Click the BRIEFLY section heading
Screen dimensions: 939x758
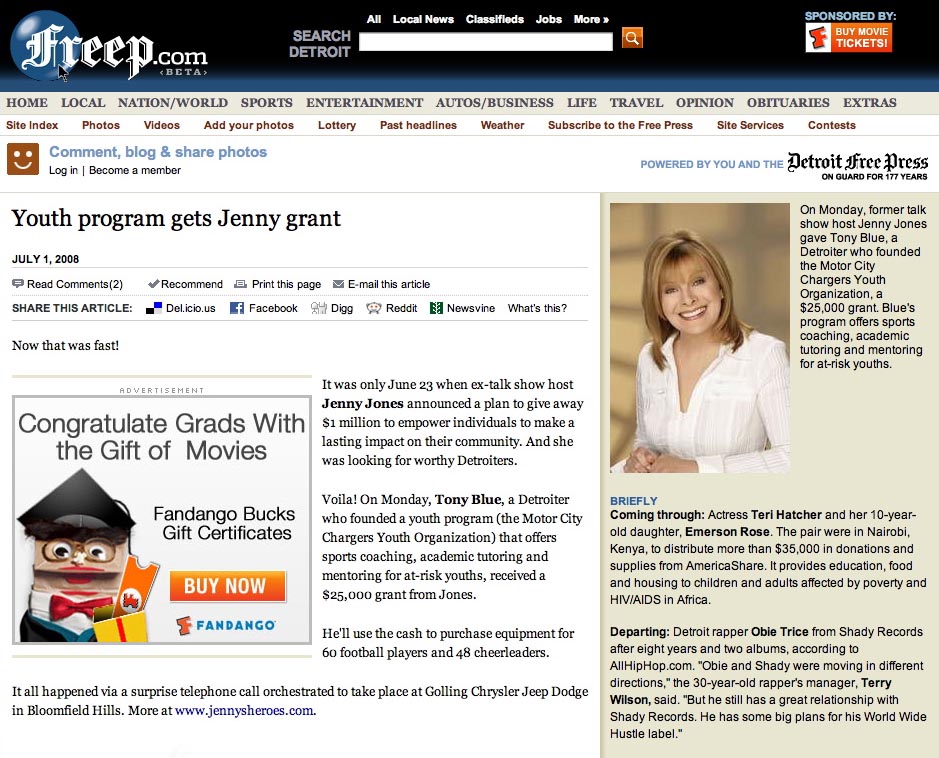[x=634, y=501]
